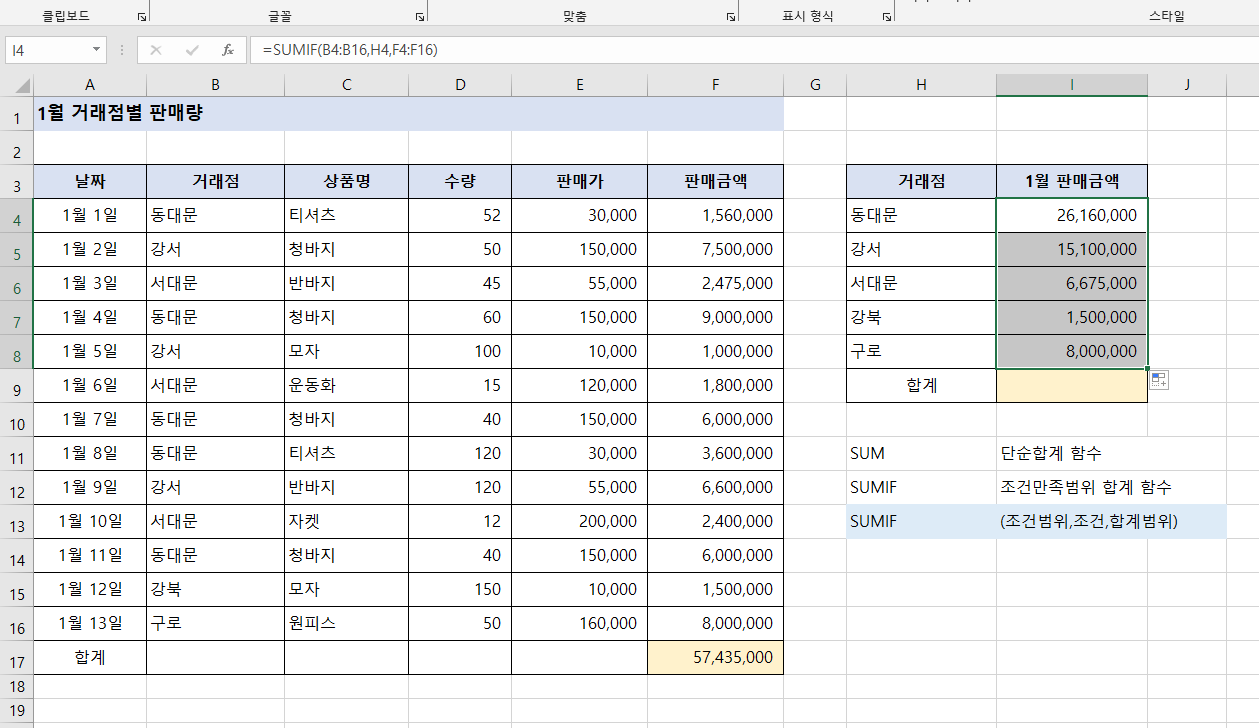The image size is (1259, 728).
Task: Select the quantity cell 52
Action: pyautogui.click(x=460, y=216)
